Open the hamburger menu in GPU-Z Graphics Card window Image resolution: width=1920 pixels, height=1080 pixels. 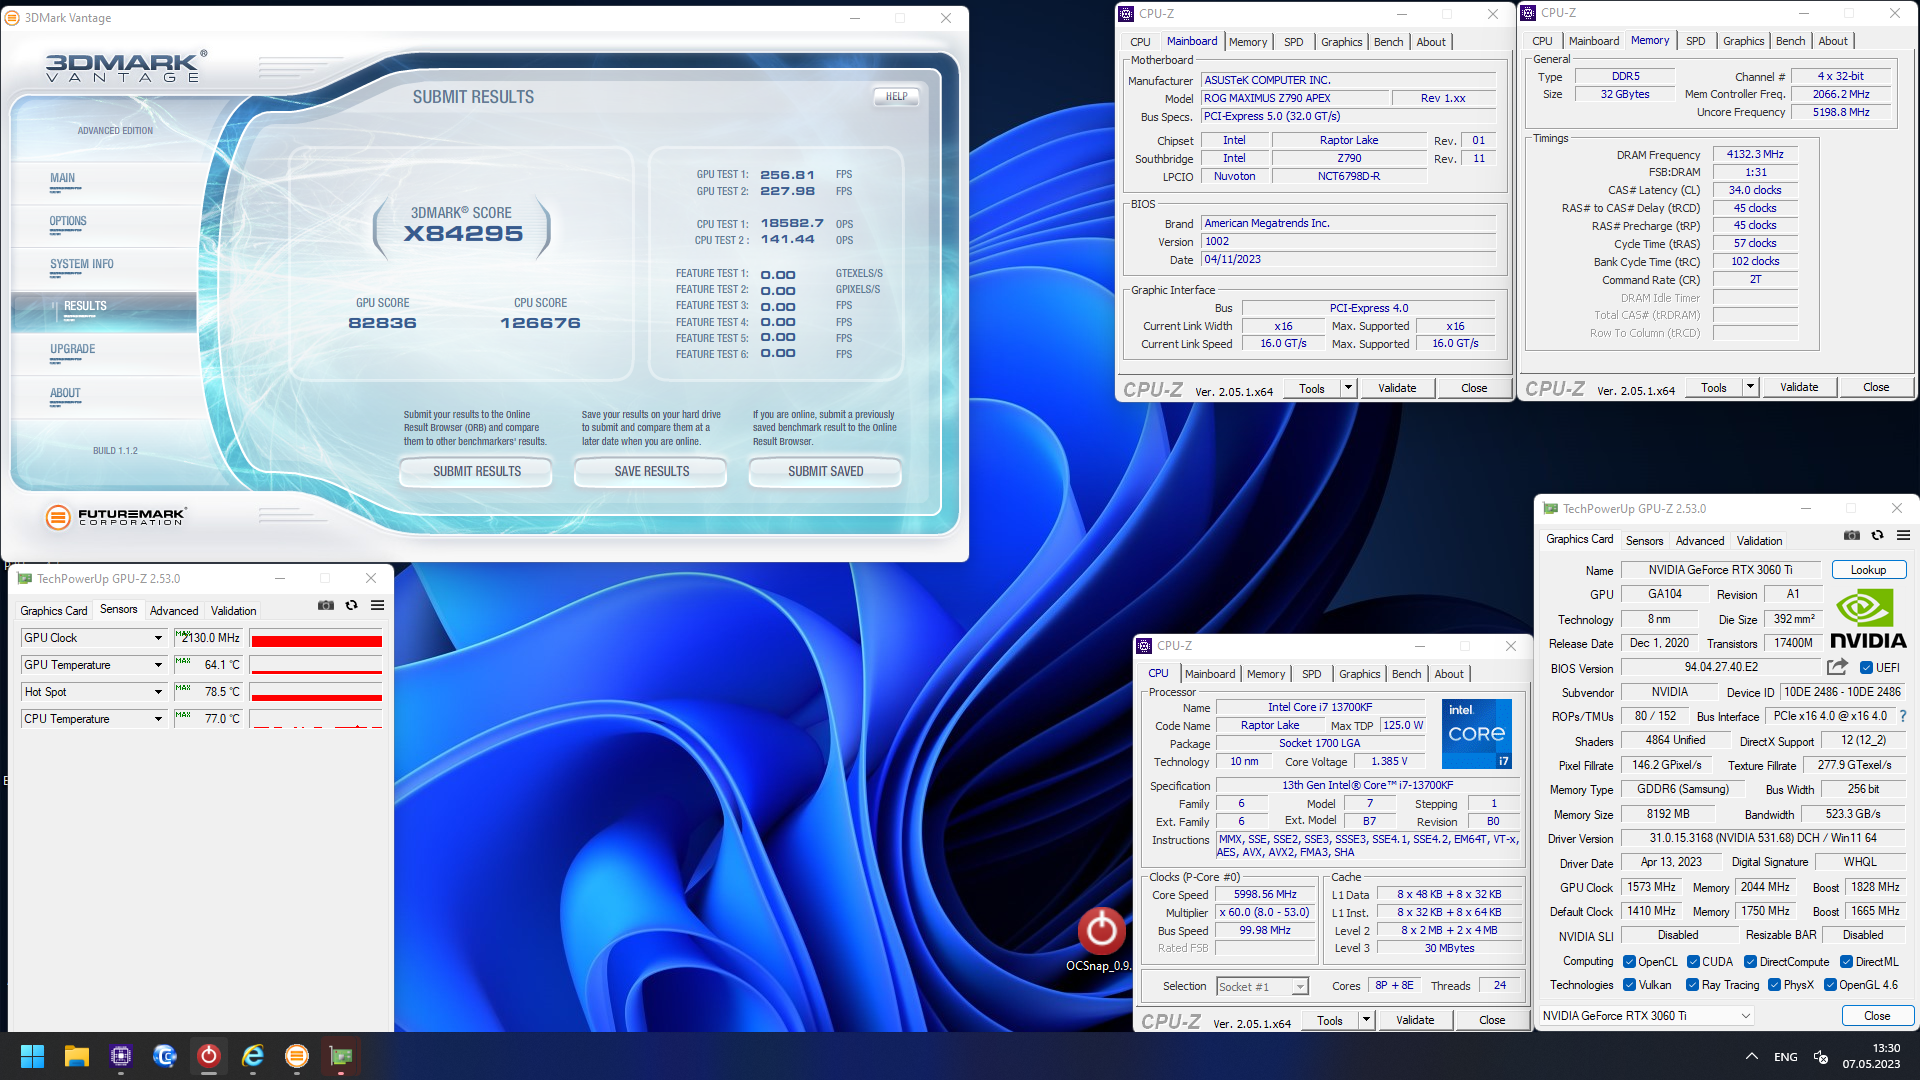coord(1903,535)
